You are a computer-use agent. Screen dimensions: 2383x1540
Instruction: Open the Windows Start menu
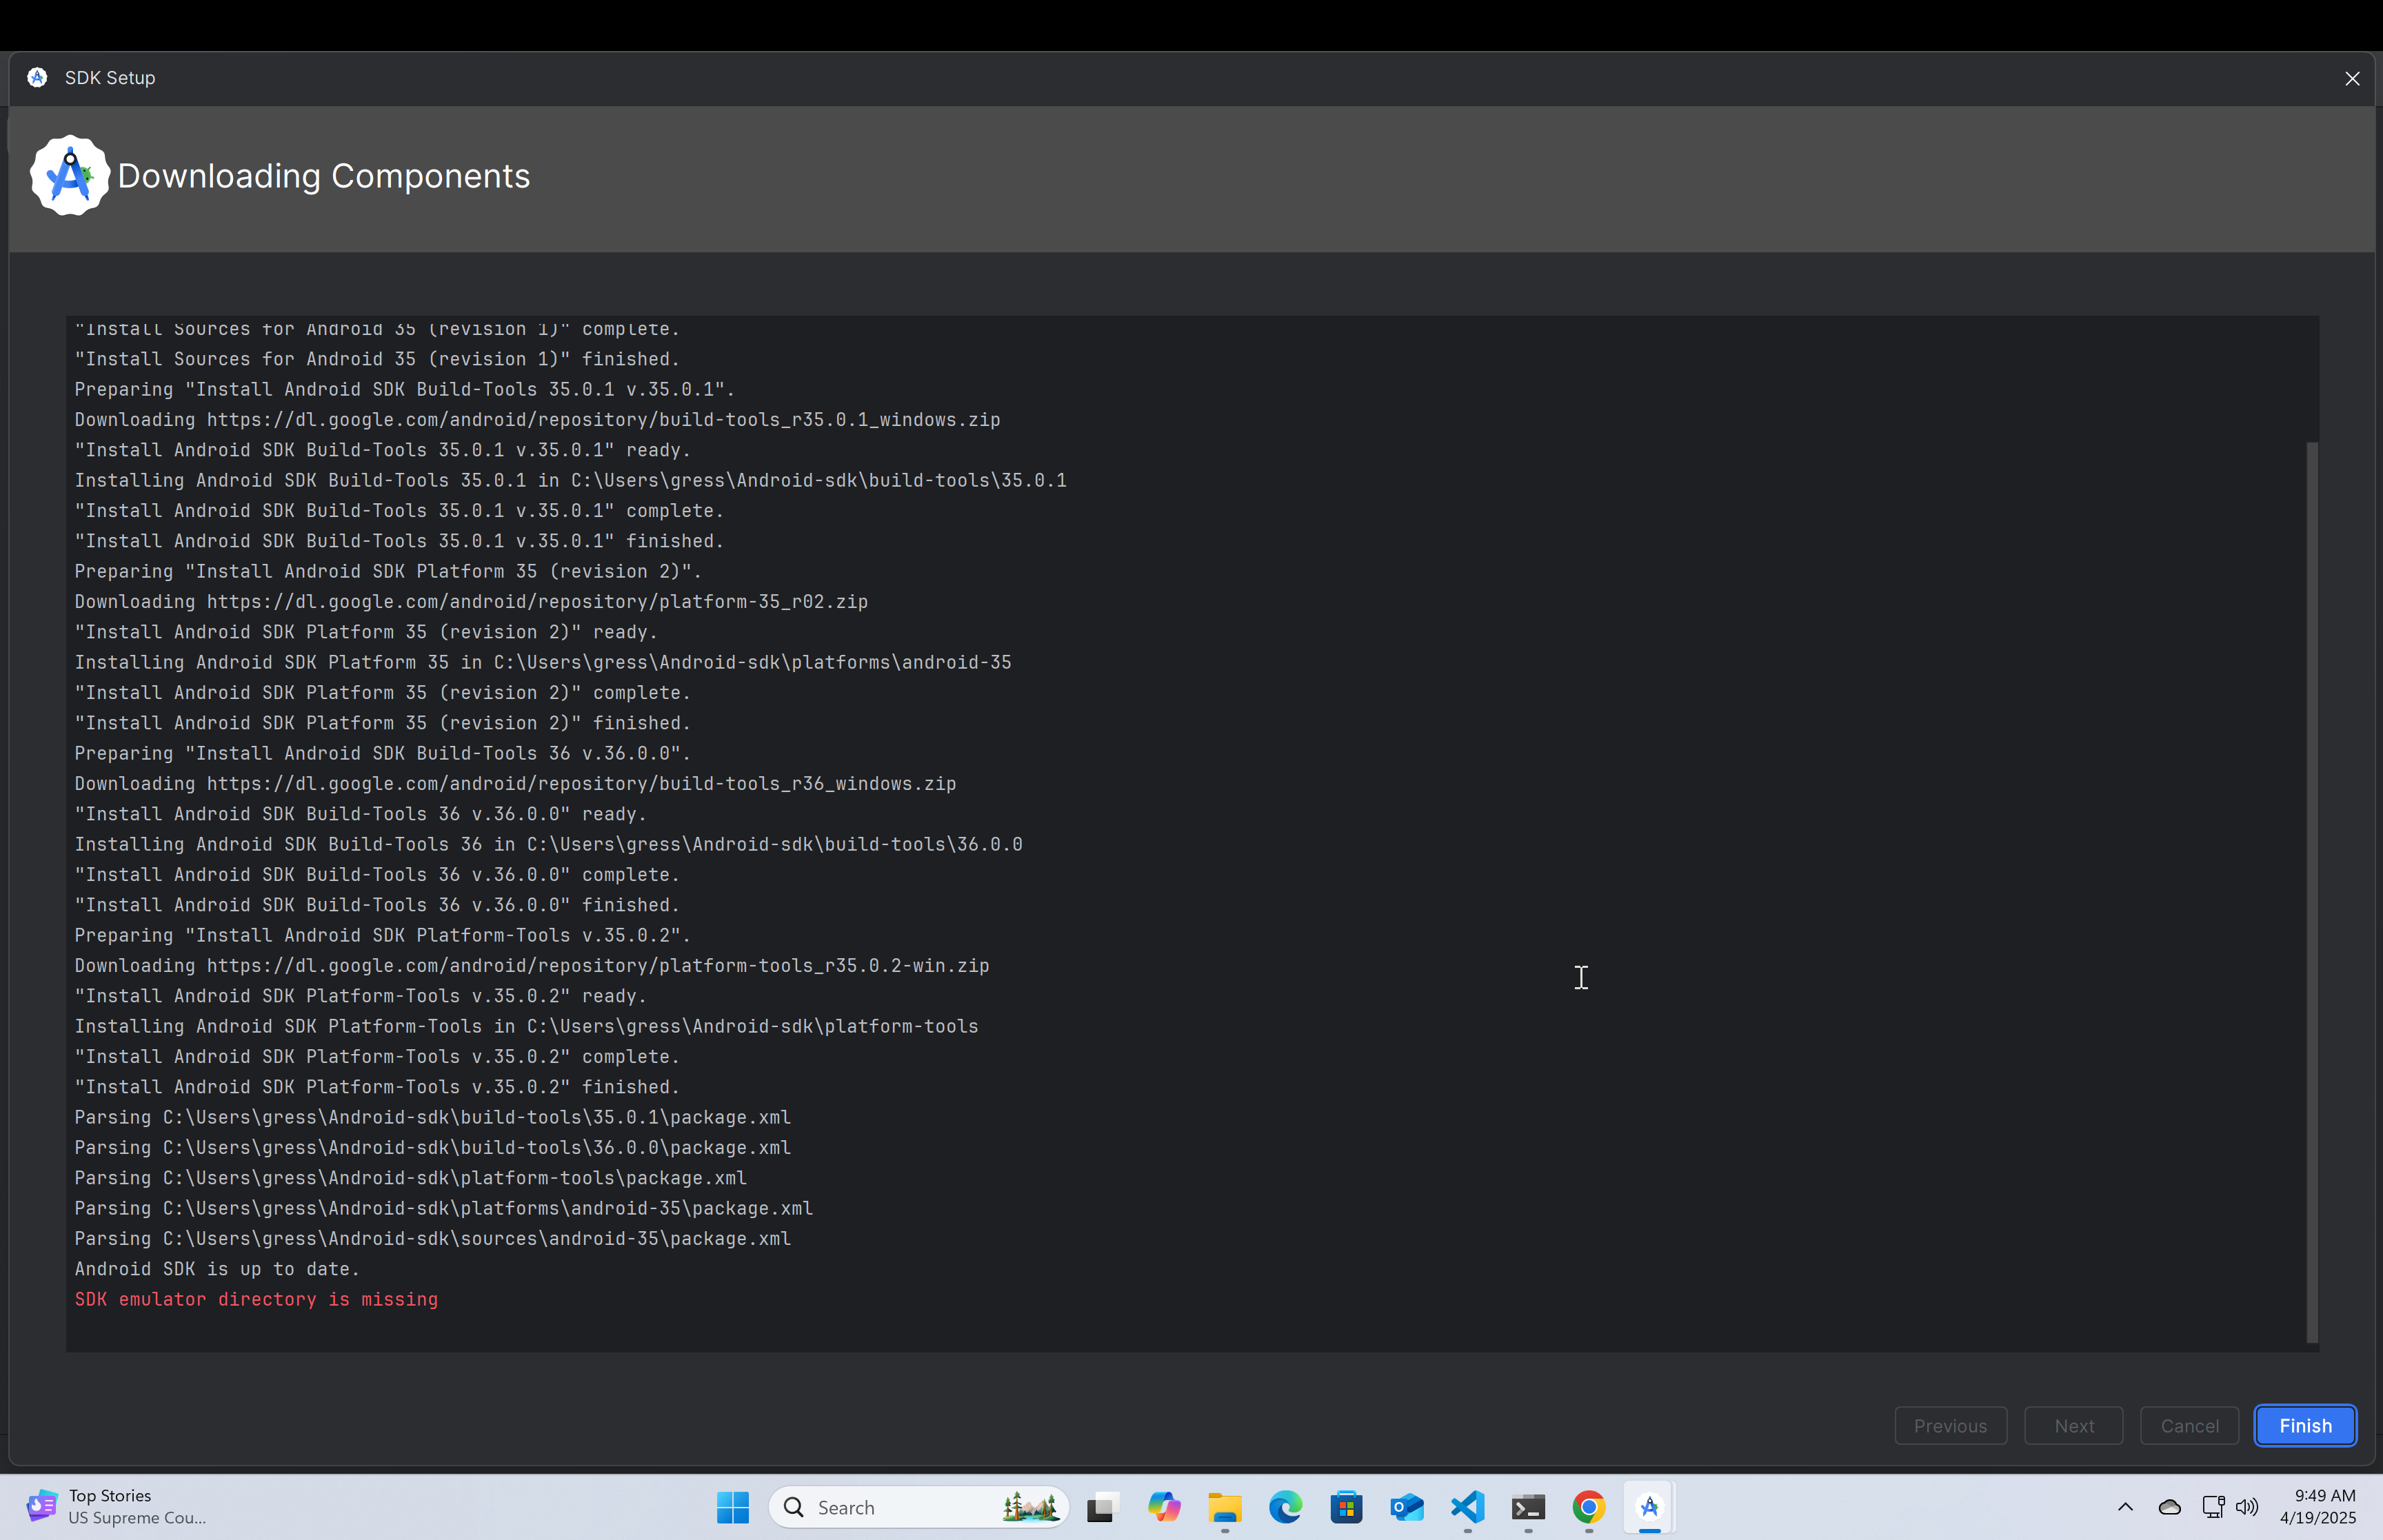pyautogui.click(x=732, y=1507)
